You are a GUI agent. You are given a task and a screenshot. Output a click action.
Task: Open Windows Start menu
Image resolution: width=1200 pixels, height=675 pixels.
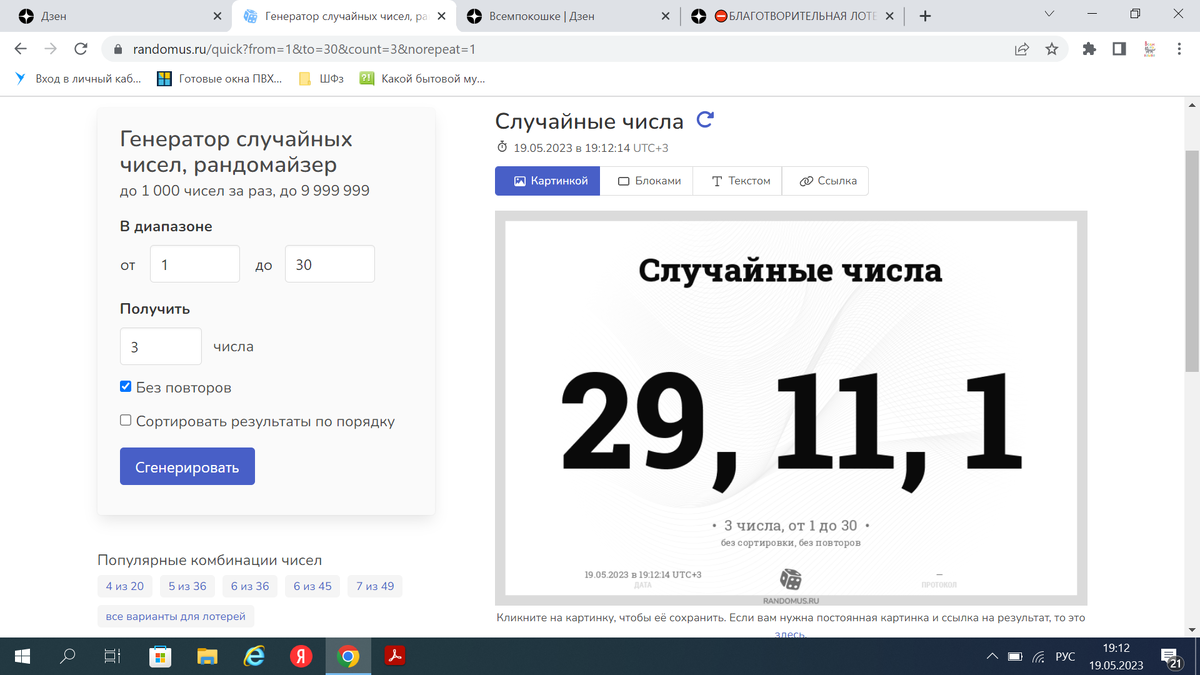(22, 656)
